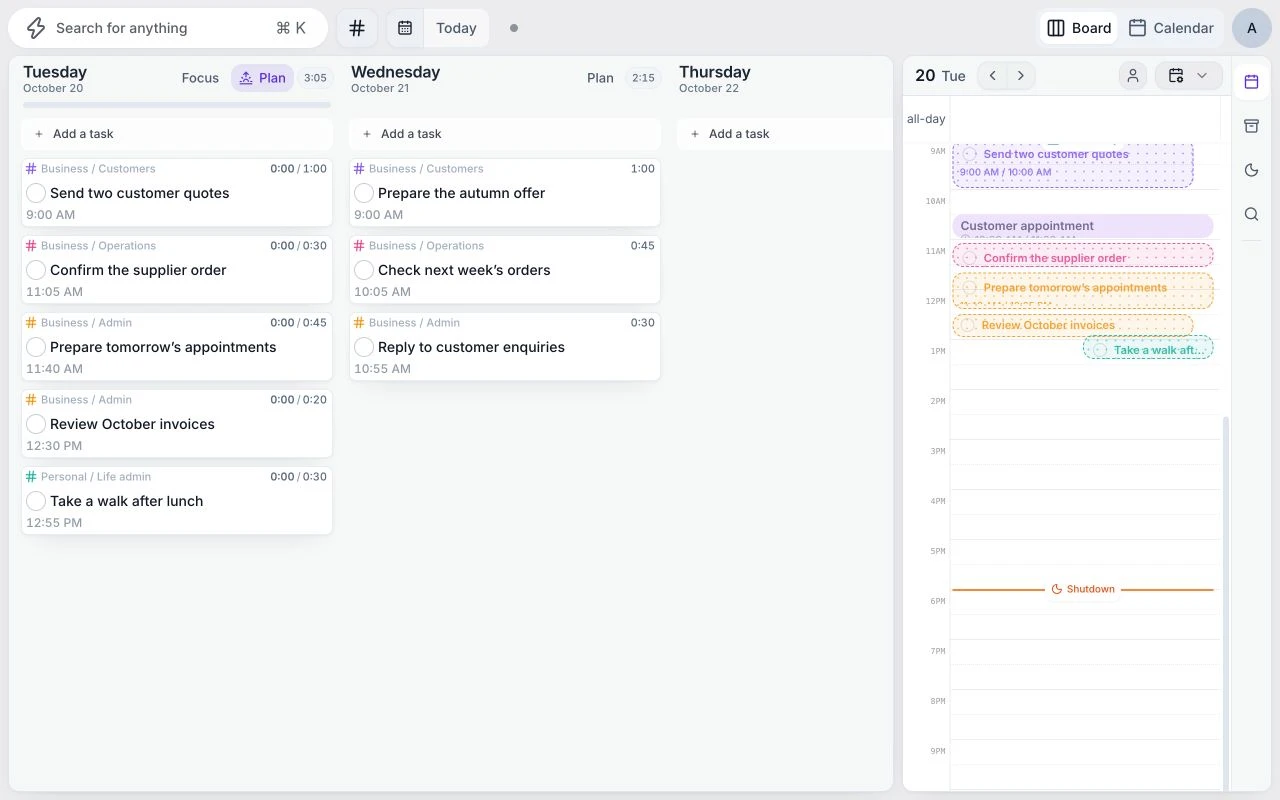This screenshot has height=800, width=1280.
Task: Open the archive box icon in right sidebar
Action: click(1251, 126)
